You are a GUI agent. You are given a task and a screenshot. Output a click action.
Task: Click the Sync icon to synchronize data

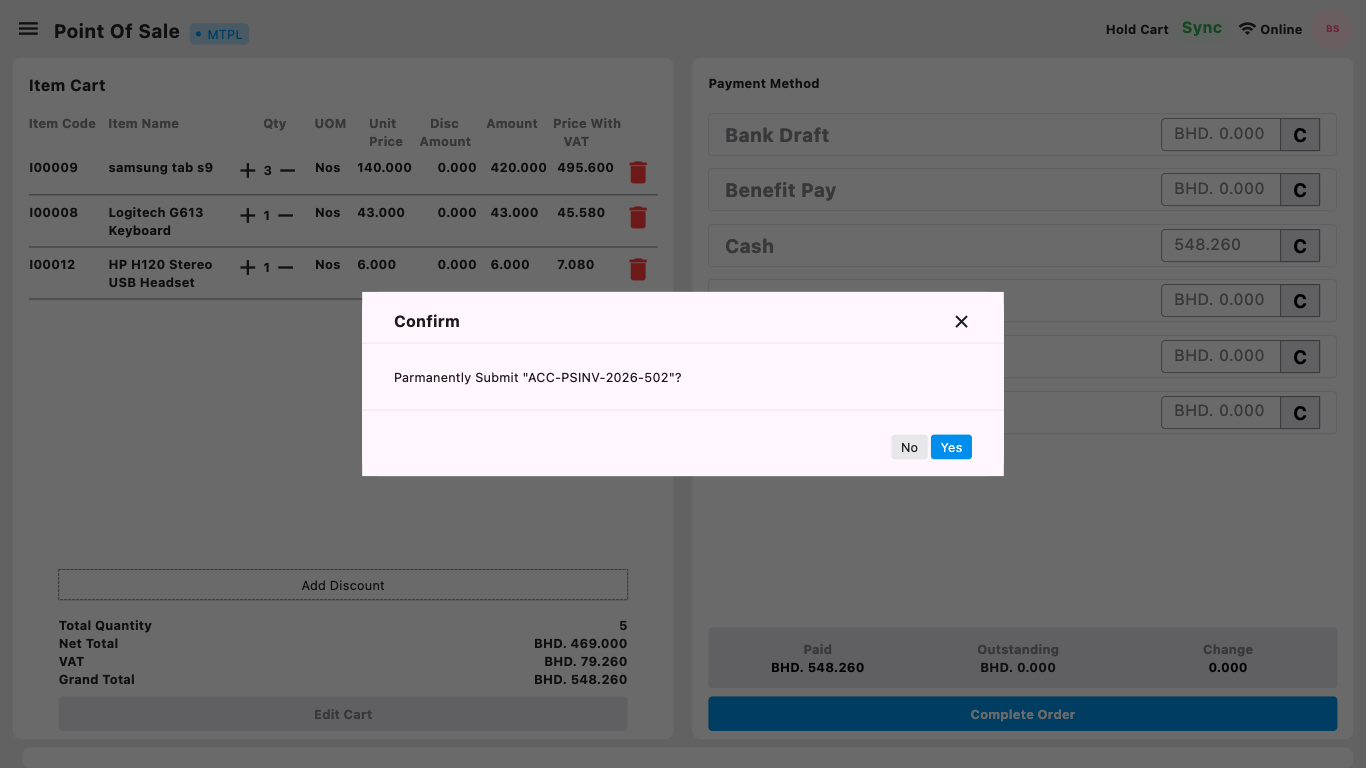[1202, 27]
